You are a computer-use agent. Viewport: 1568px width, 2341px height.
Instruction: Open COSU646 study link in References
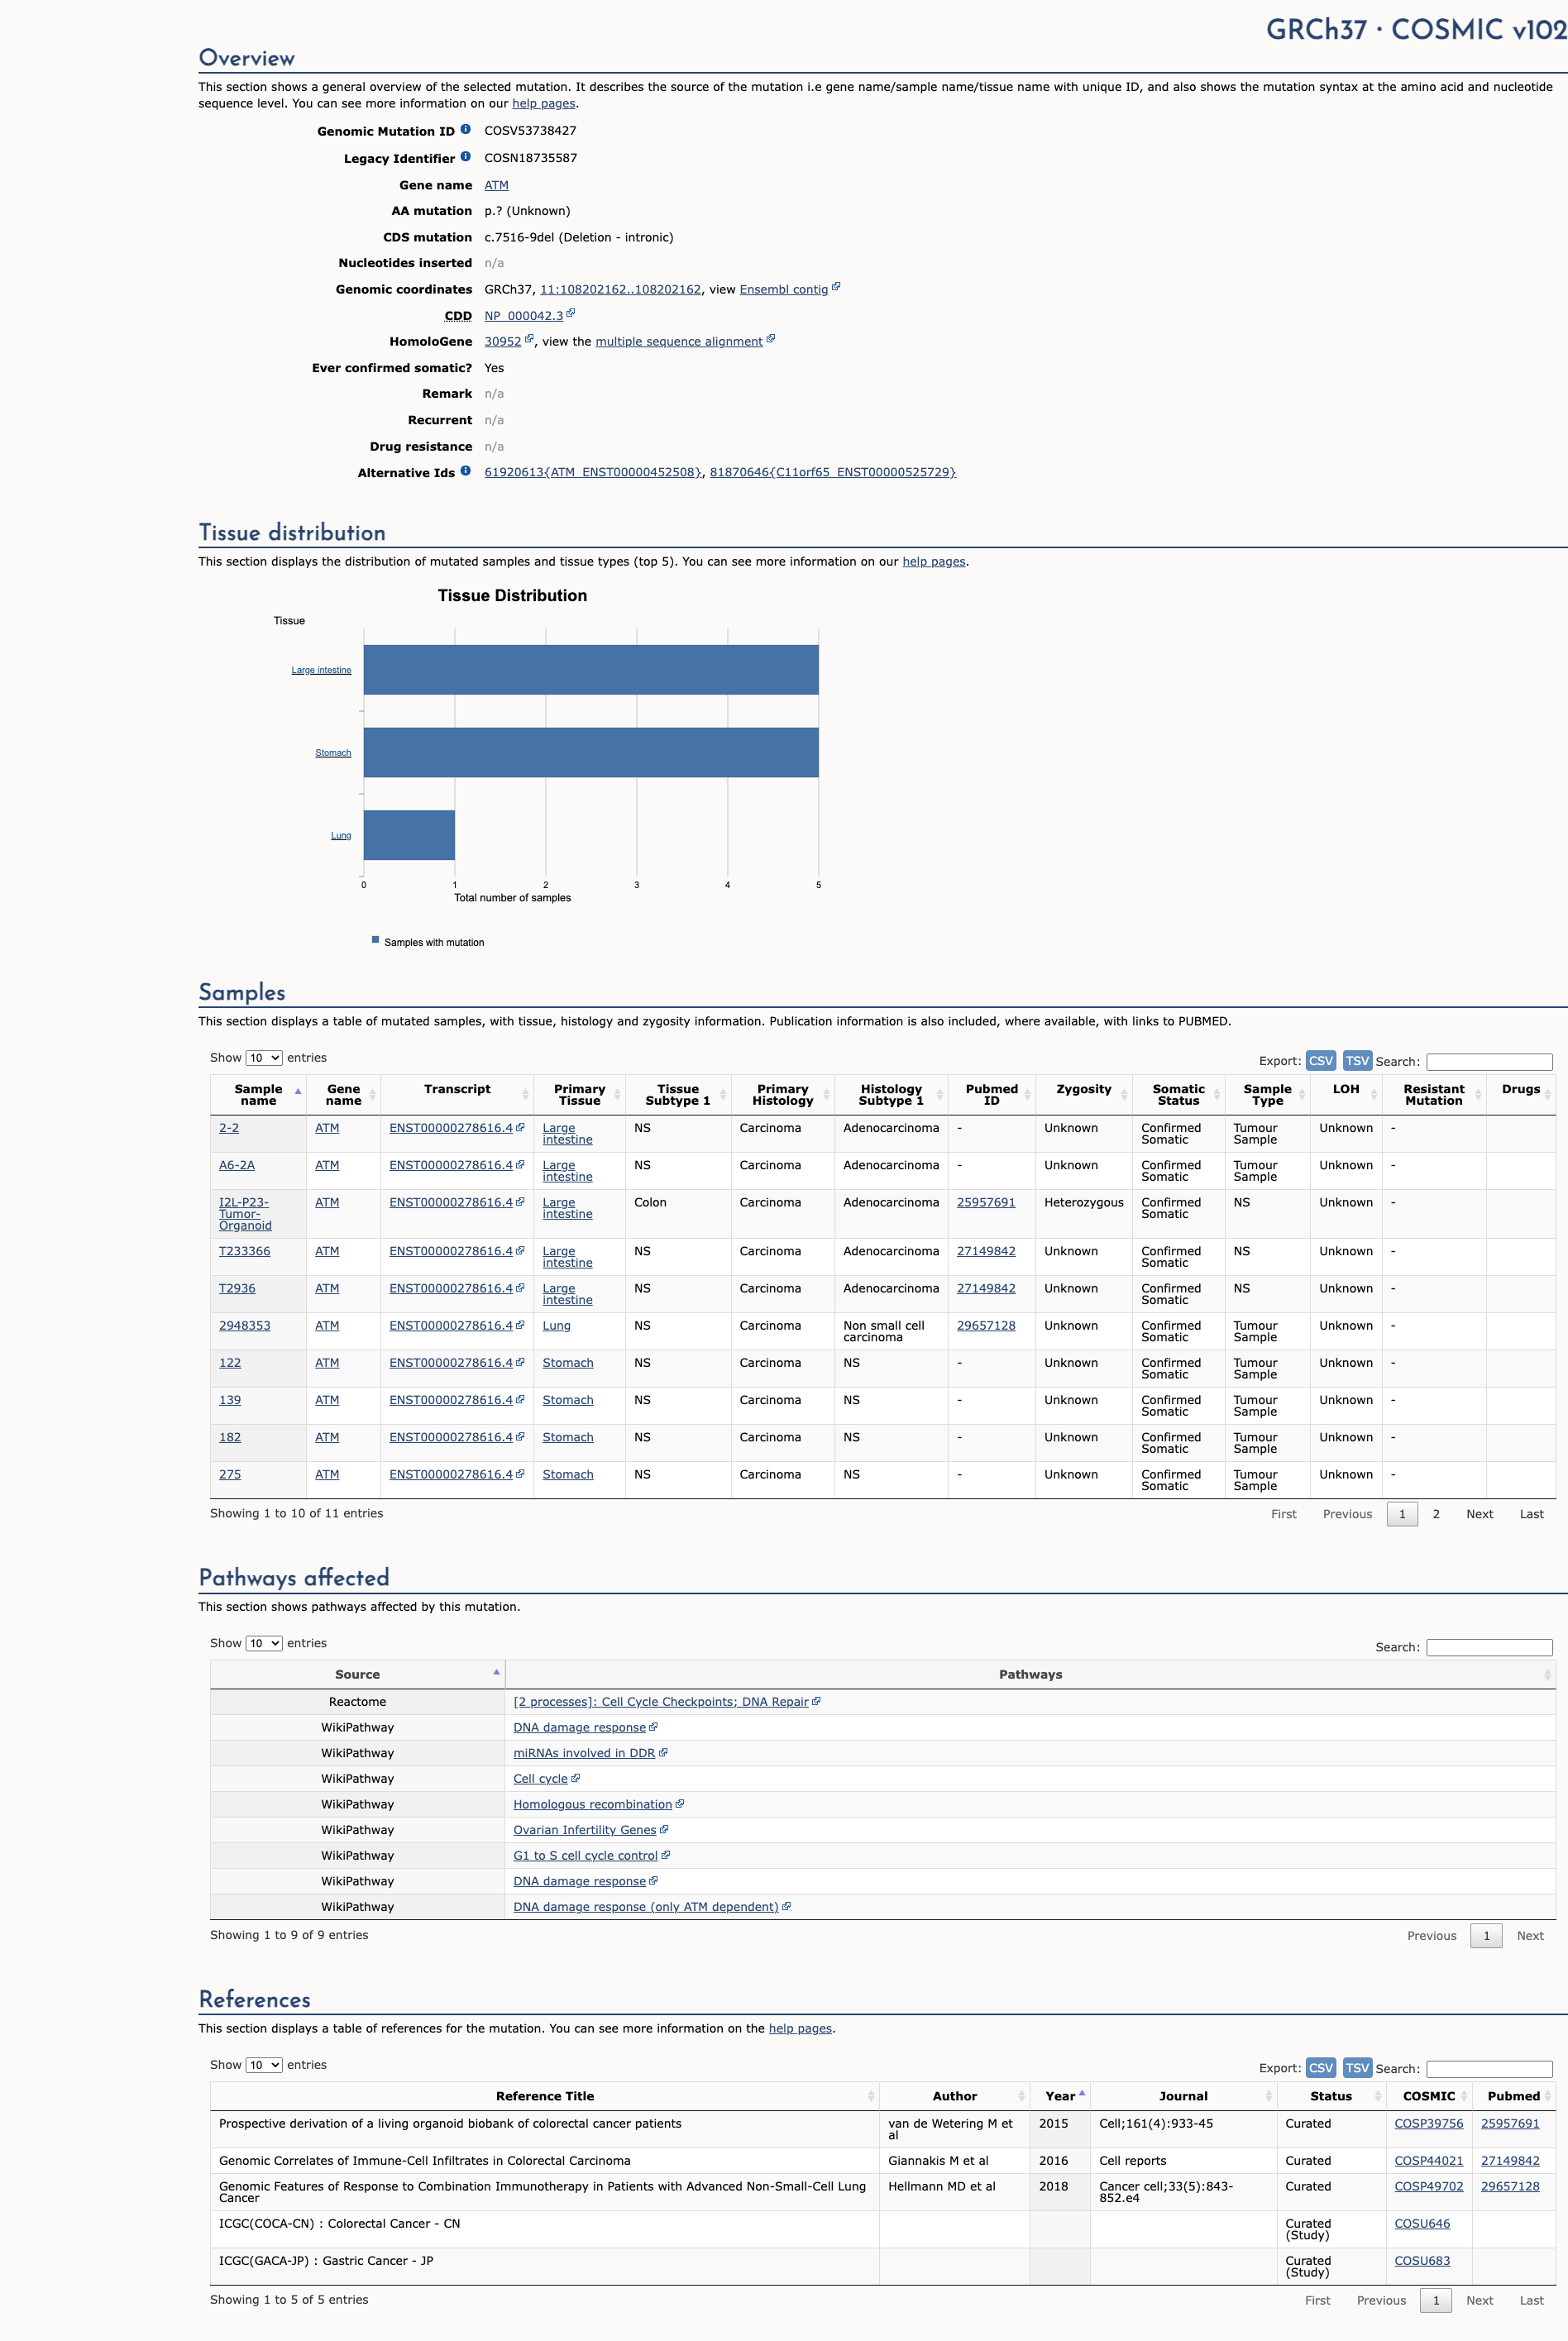tap(1422, 2223)
